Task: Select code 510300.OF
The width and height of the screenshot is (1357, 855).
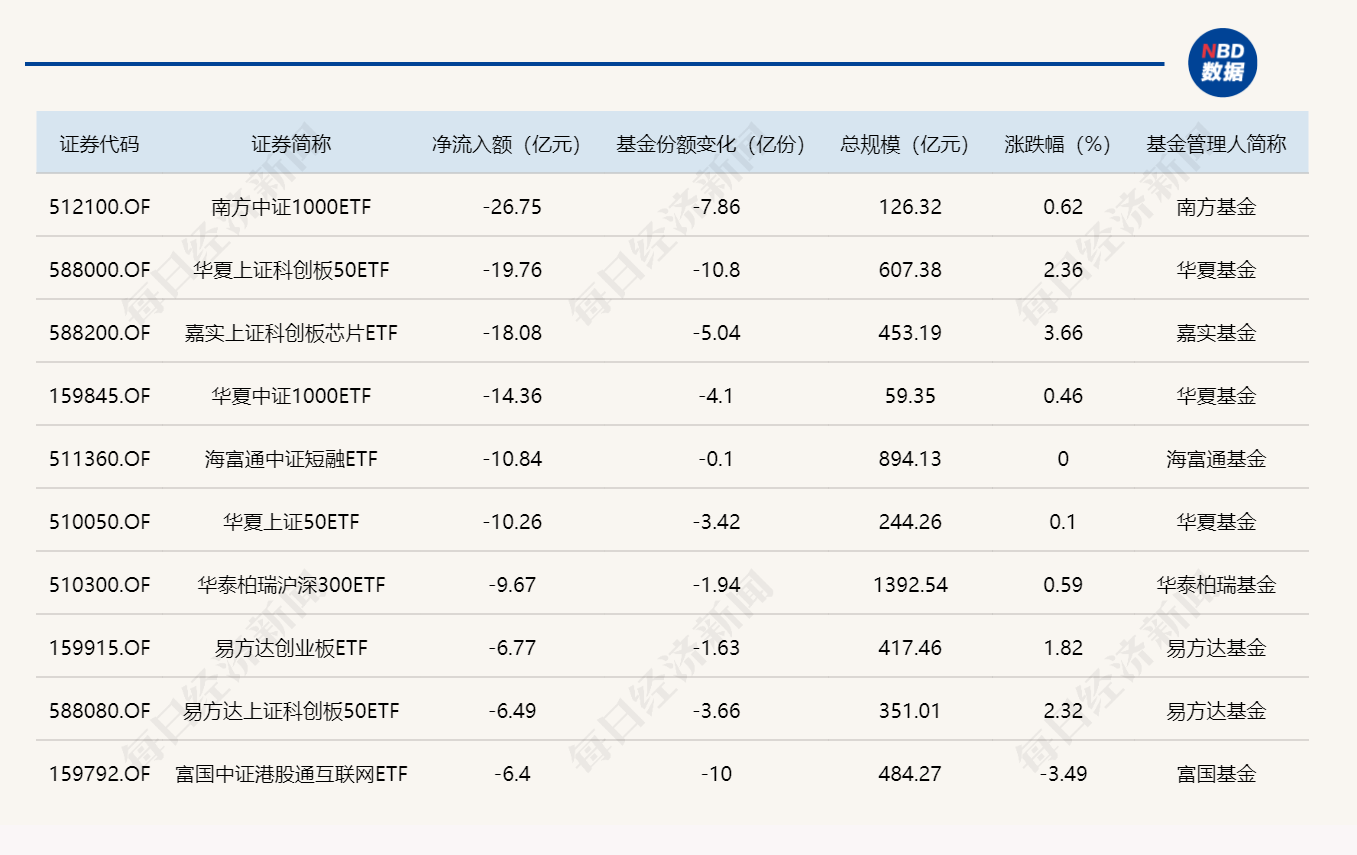Action: 99,585
